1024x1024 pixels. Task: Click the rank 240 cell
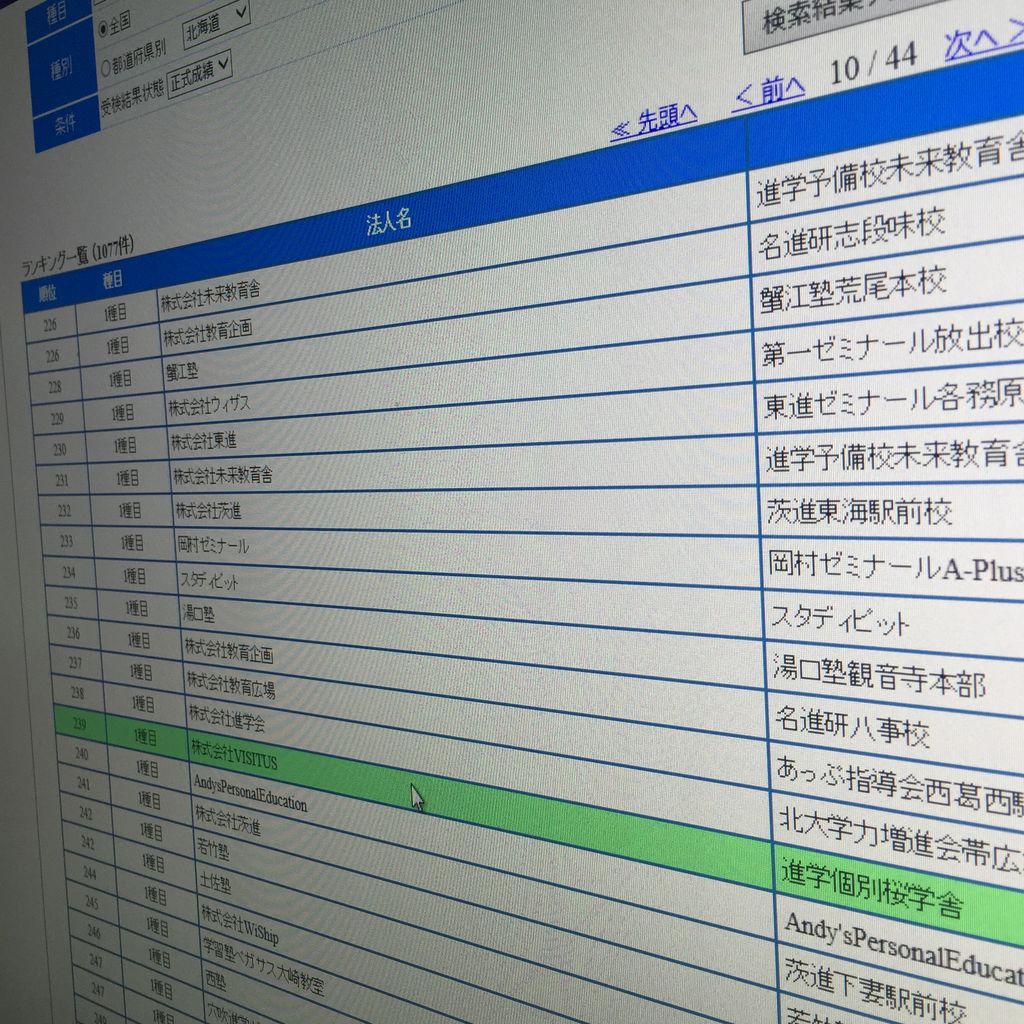click(x=82, y=754)
